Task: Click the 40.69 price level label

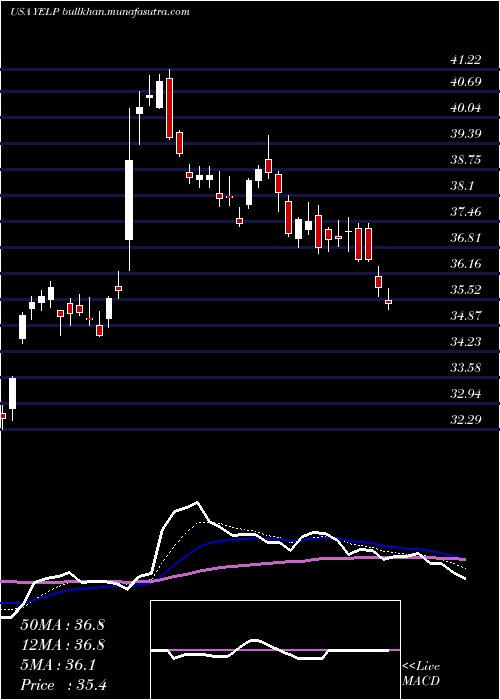Action: tap(466, 82)
